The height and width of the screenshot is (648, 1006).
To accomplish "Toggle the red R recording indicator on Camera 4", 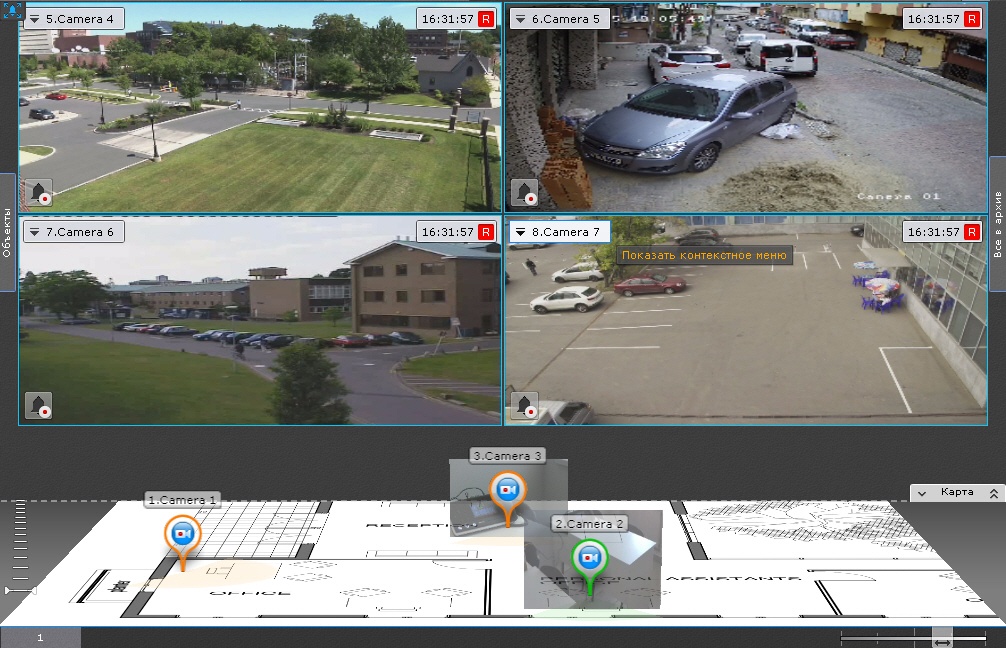I will point(486,19).
